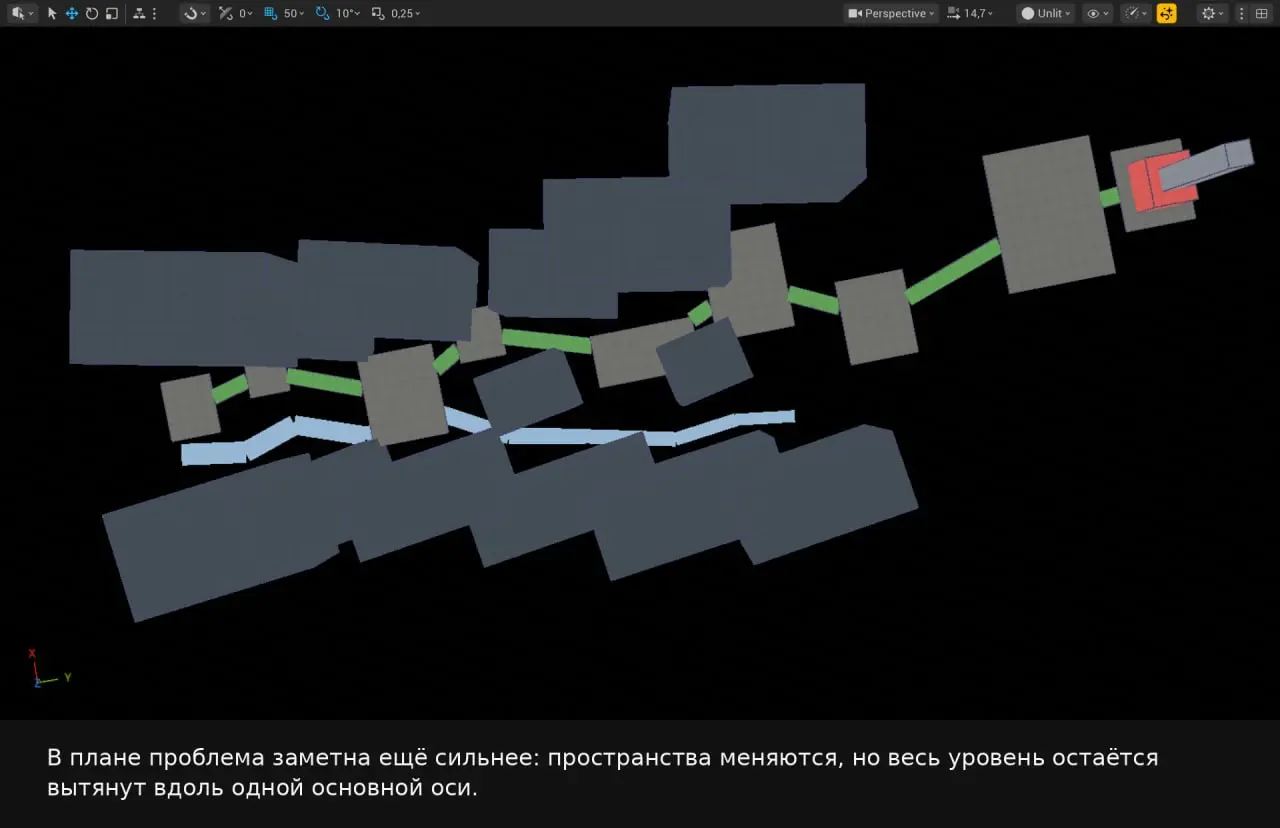Open the Show flags eye menu

[x=1097, y=13]
